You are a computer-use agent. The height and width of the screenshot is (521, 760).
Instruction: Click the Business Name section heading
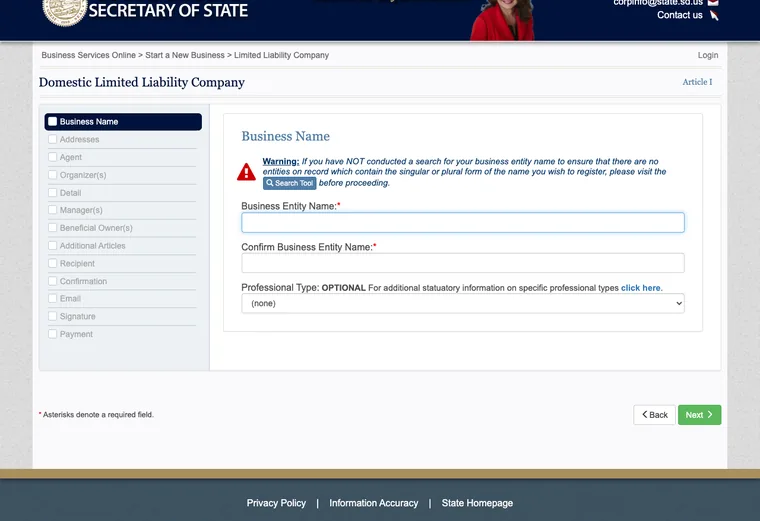(285, 136)
